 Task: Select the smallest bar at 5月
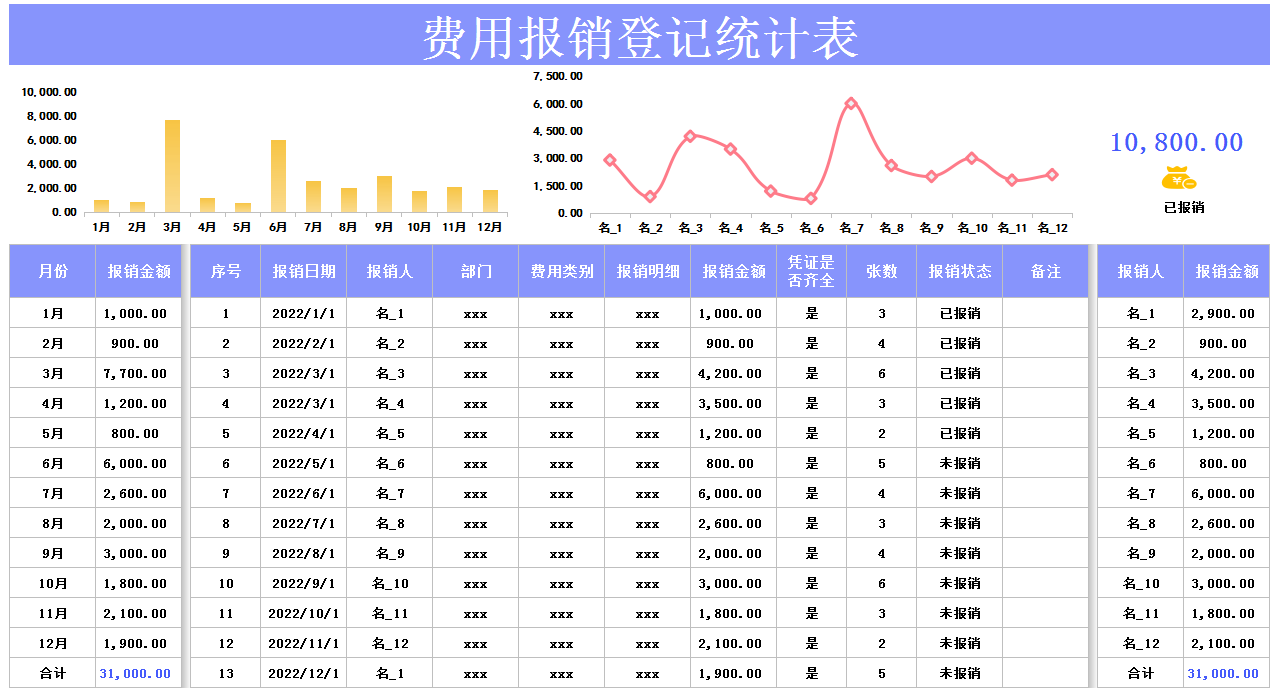tap(244, 206)
